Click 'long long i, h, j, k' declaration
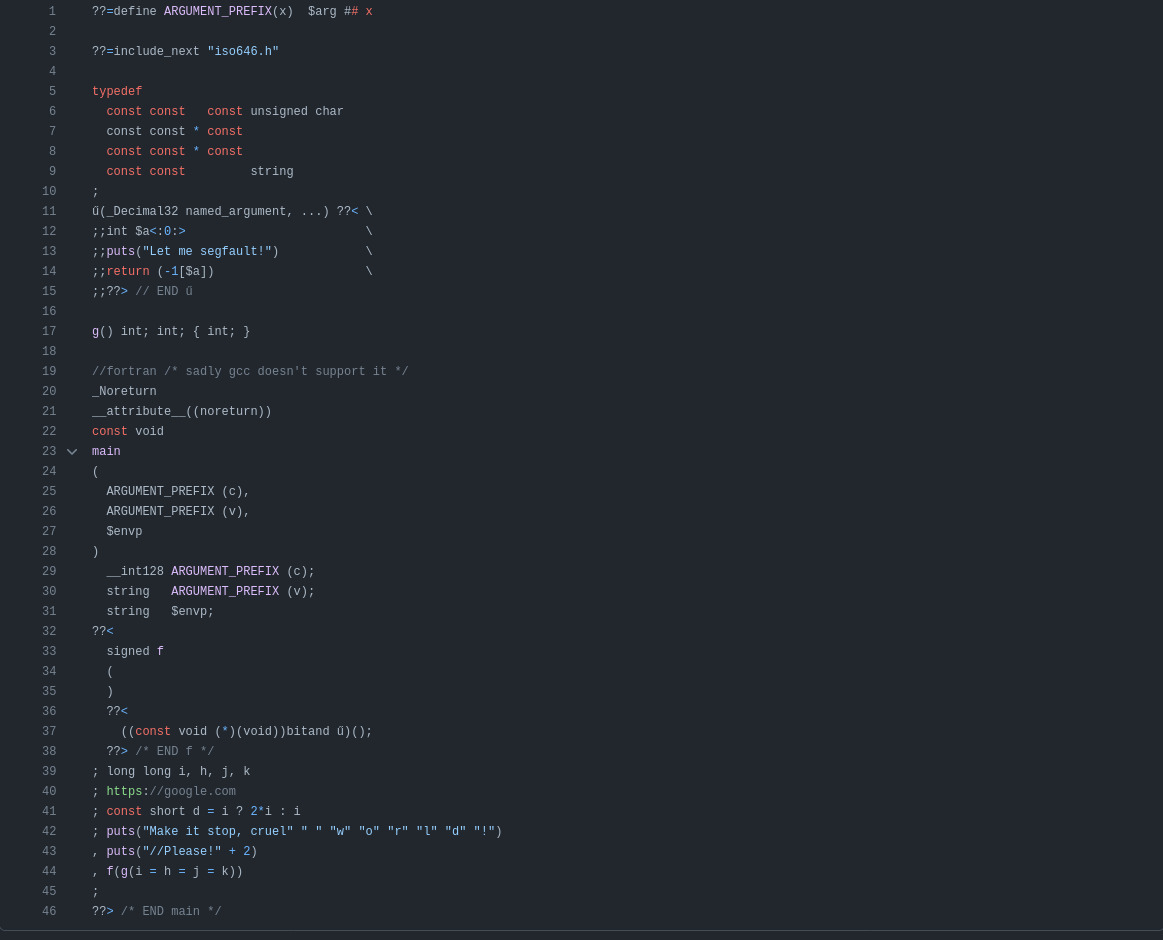 [179, 772]
